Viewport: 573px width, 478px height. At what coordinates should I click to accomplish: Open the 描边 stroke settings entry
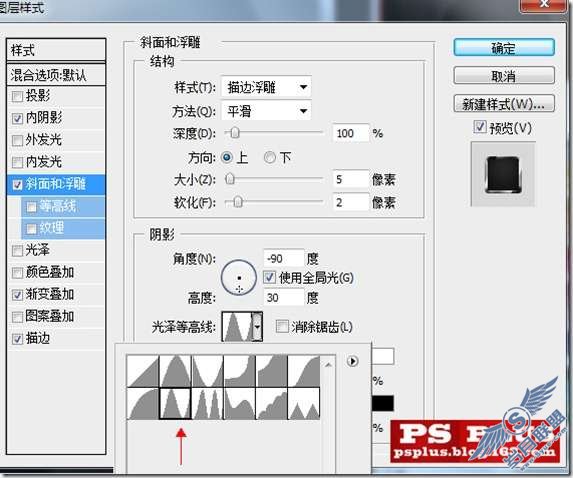[x=38, y=339]
